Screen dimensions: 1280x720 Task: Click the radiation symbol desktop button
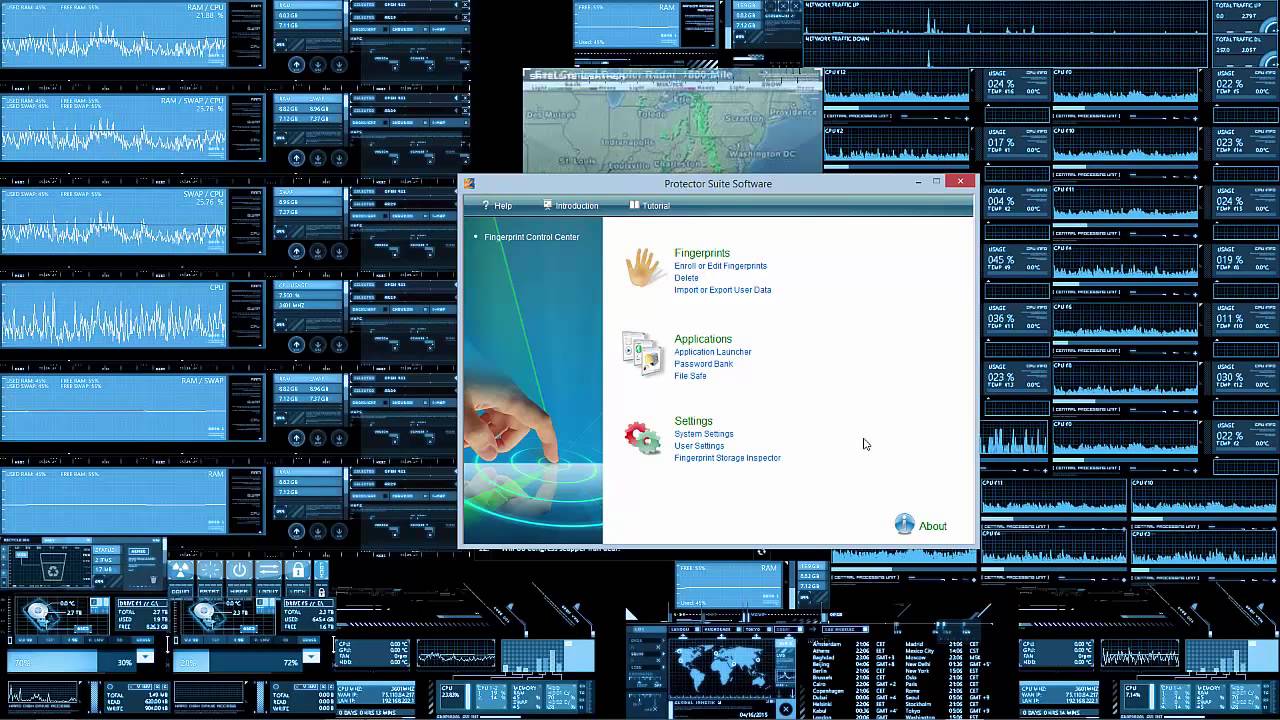[x=181, y=570]
